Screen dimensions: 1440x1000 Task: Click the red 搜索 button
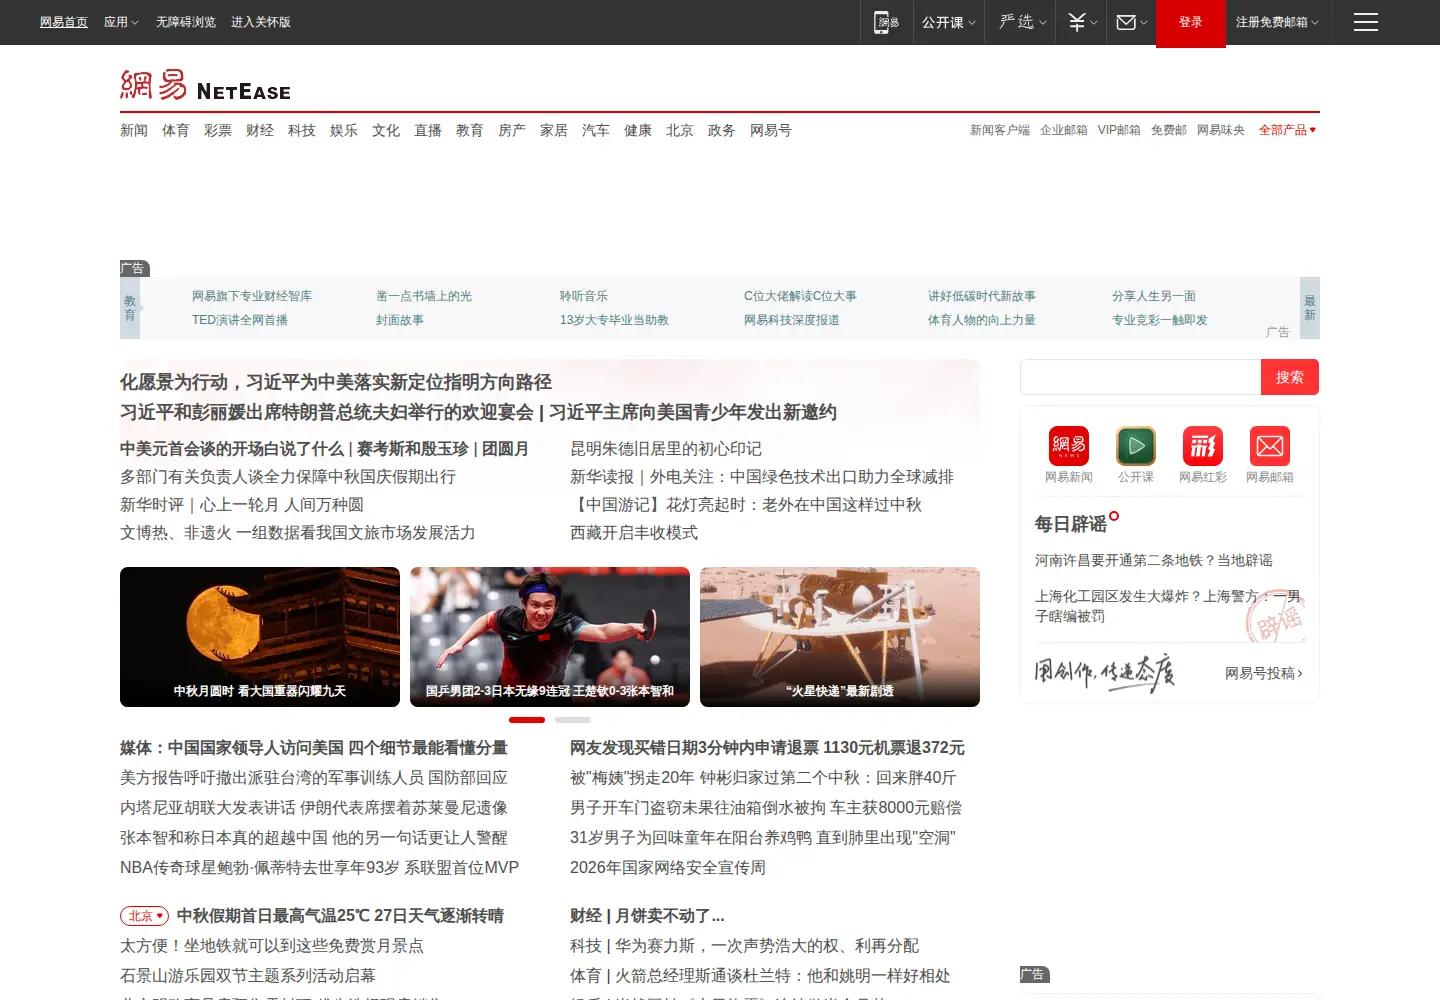(x=1289, y=377)
